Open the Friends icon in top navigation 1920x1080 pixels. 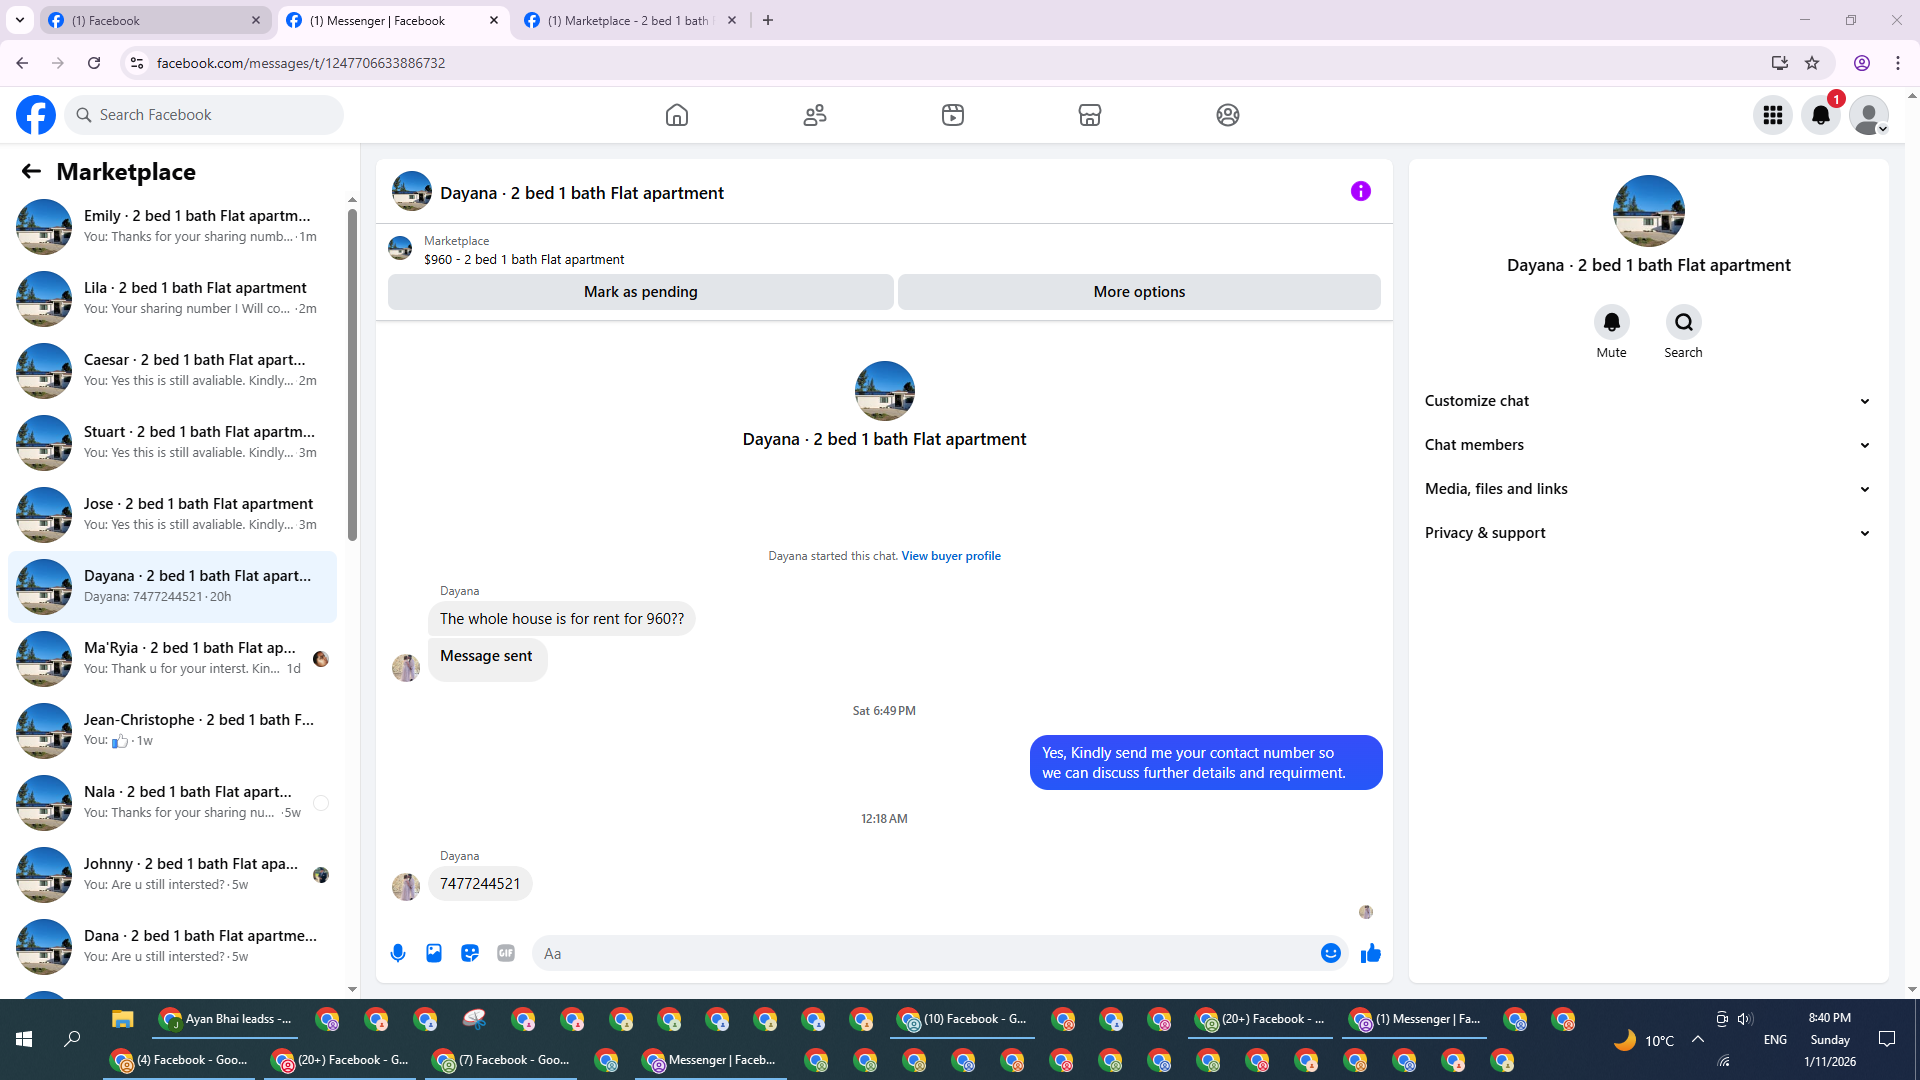click(815, 115)
